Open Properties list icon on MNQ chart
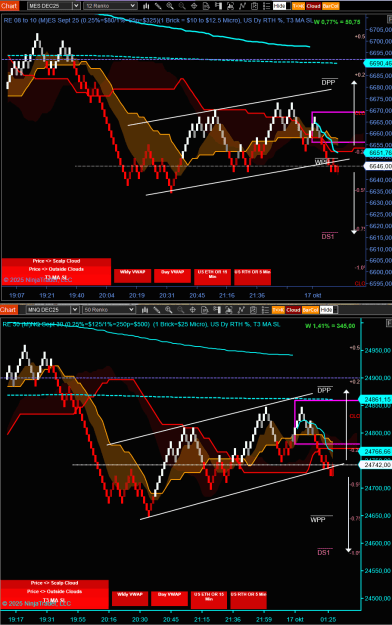The height and width of the screenshot is (625, 392). tap(265, 310)
